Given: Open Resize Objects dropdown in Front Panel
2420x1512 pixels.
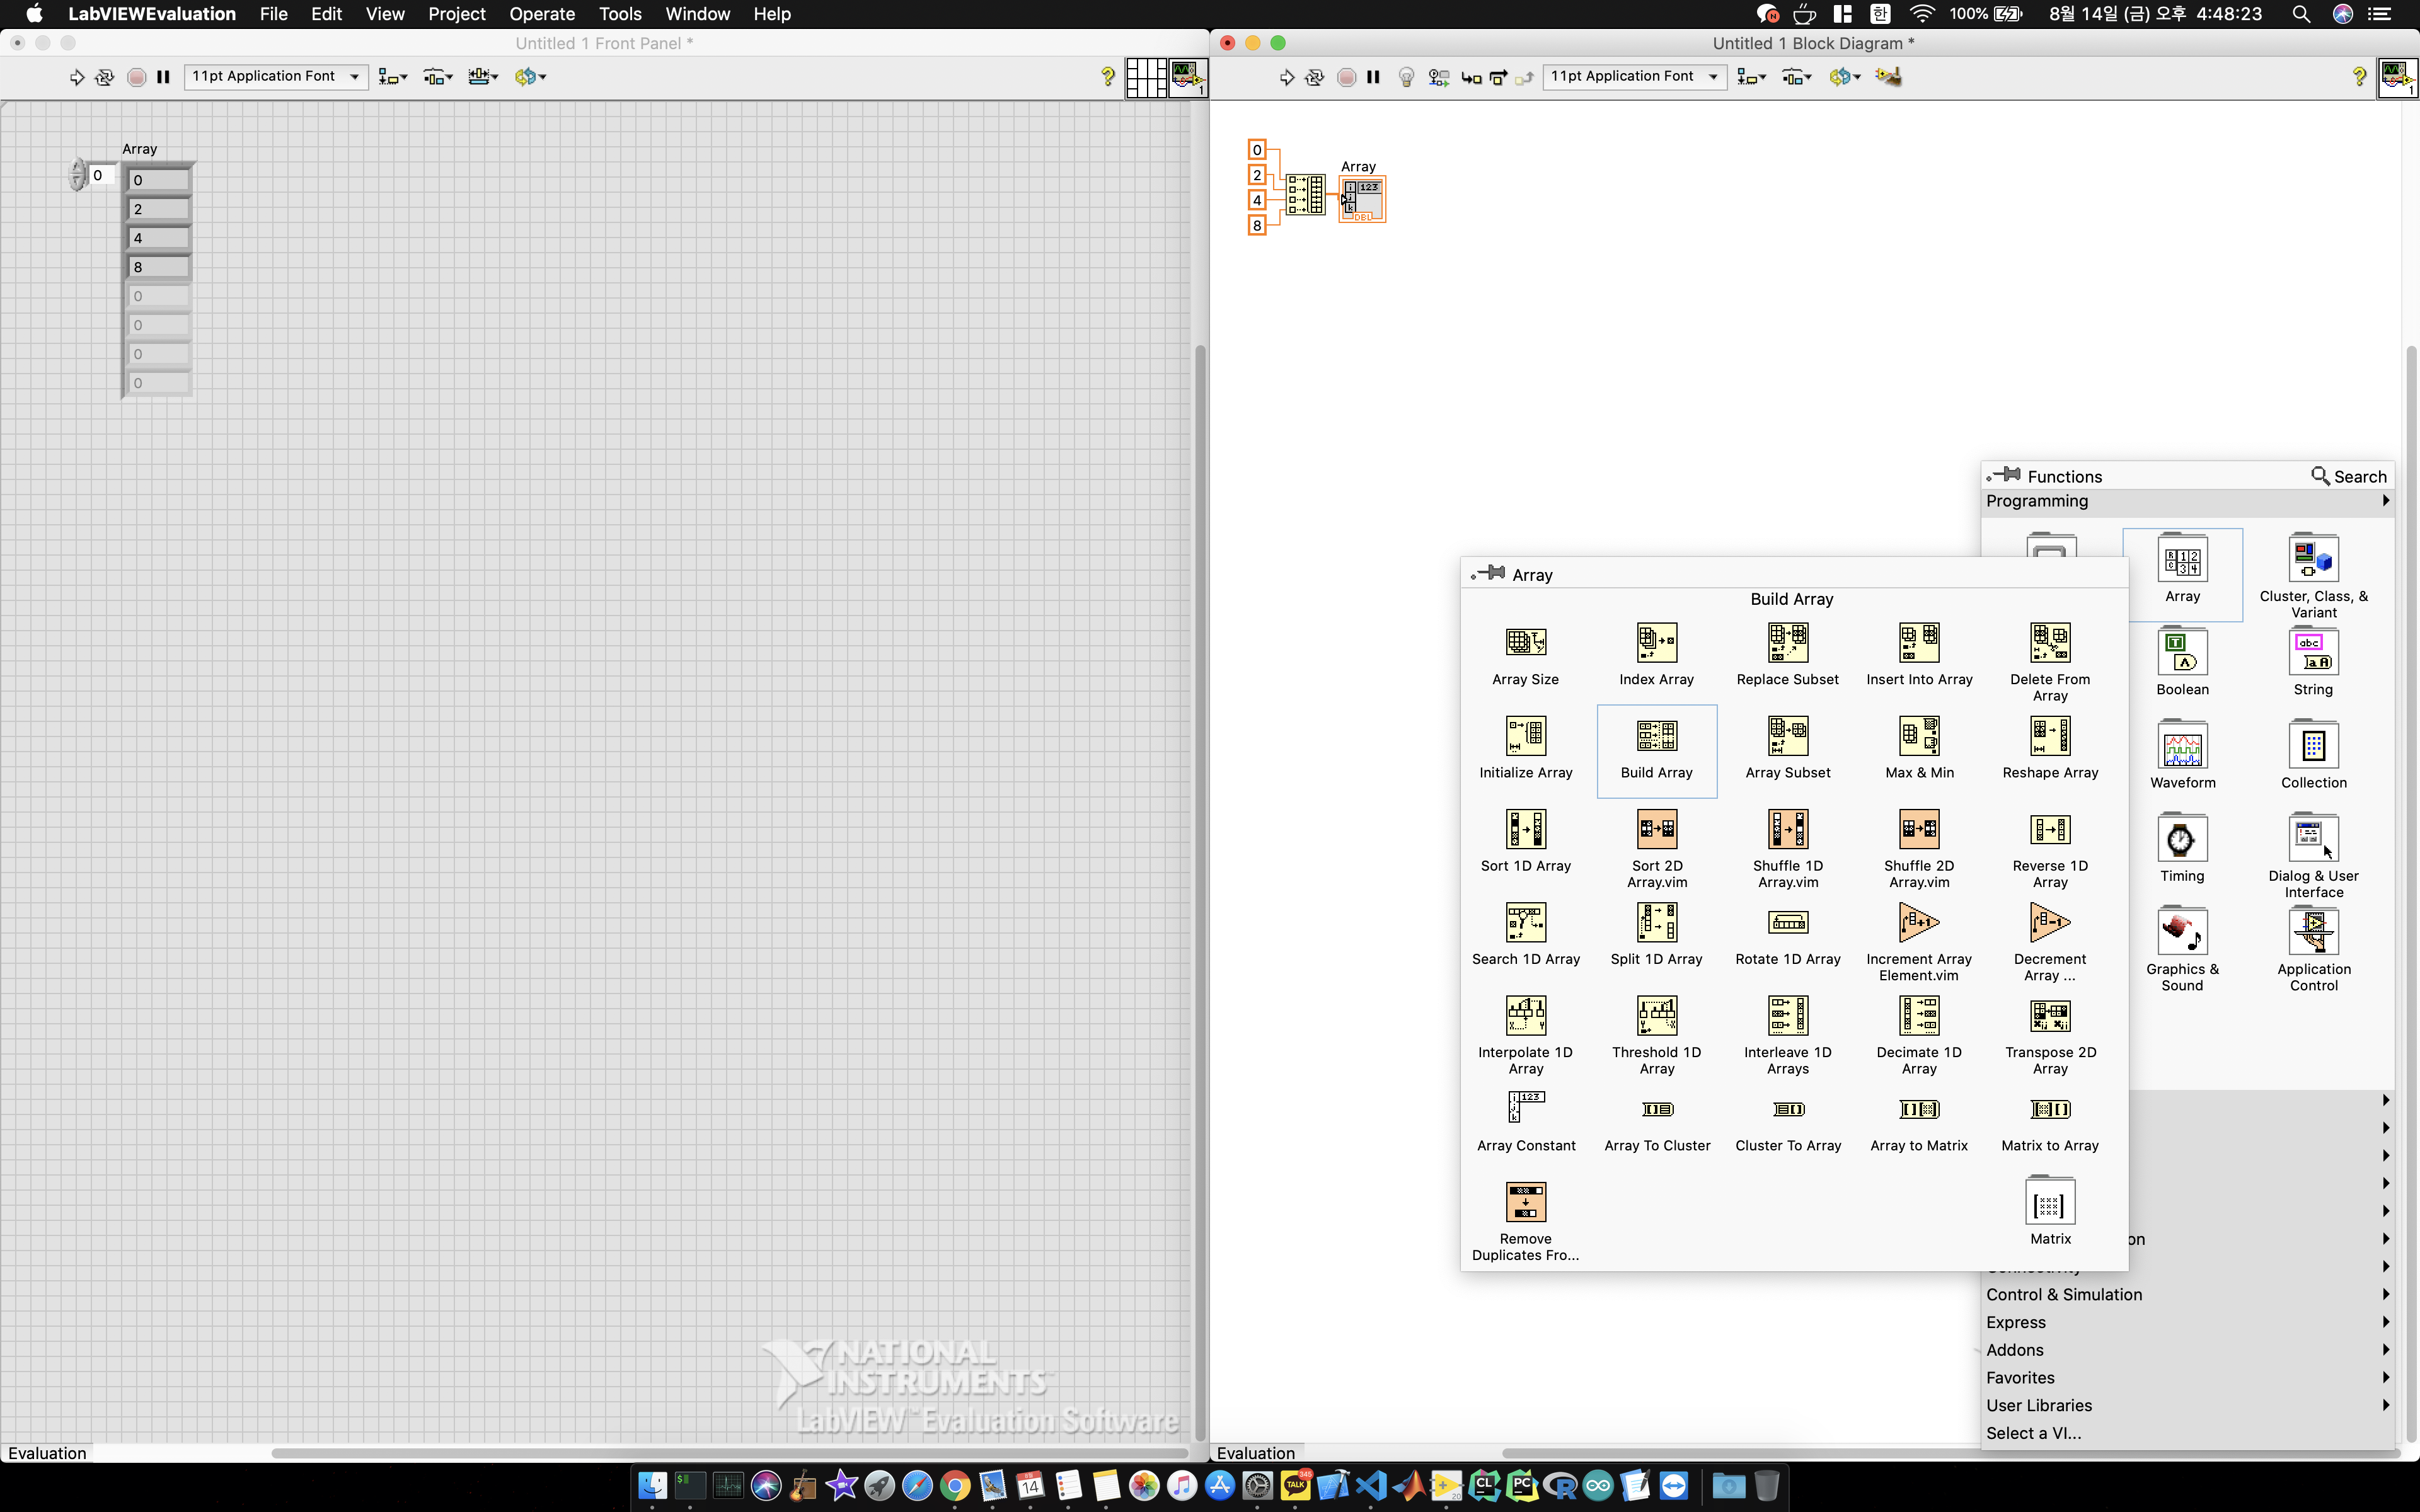Looking at the screenshot, I should click(x=483, y=77).
